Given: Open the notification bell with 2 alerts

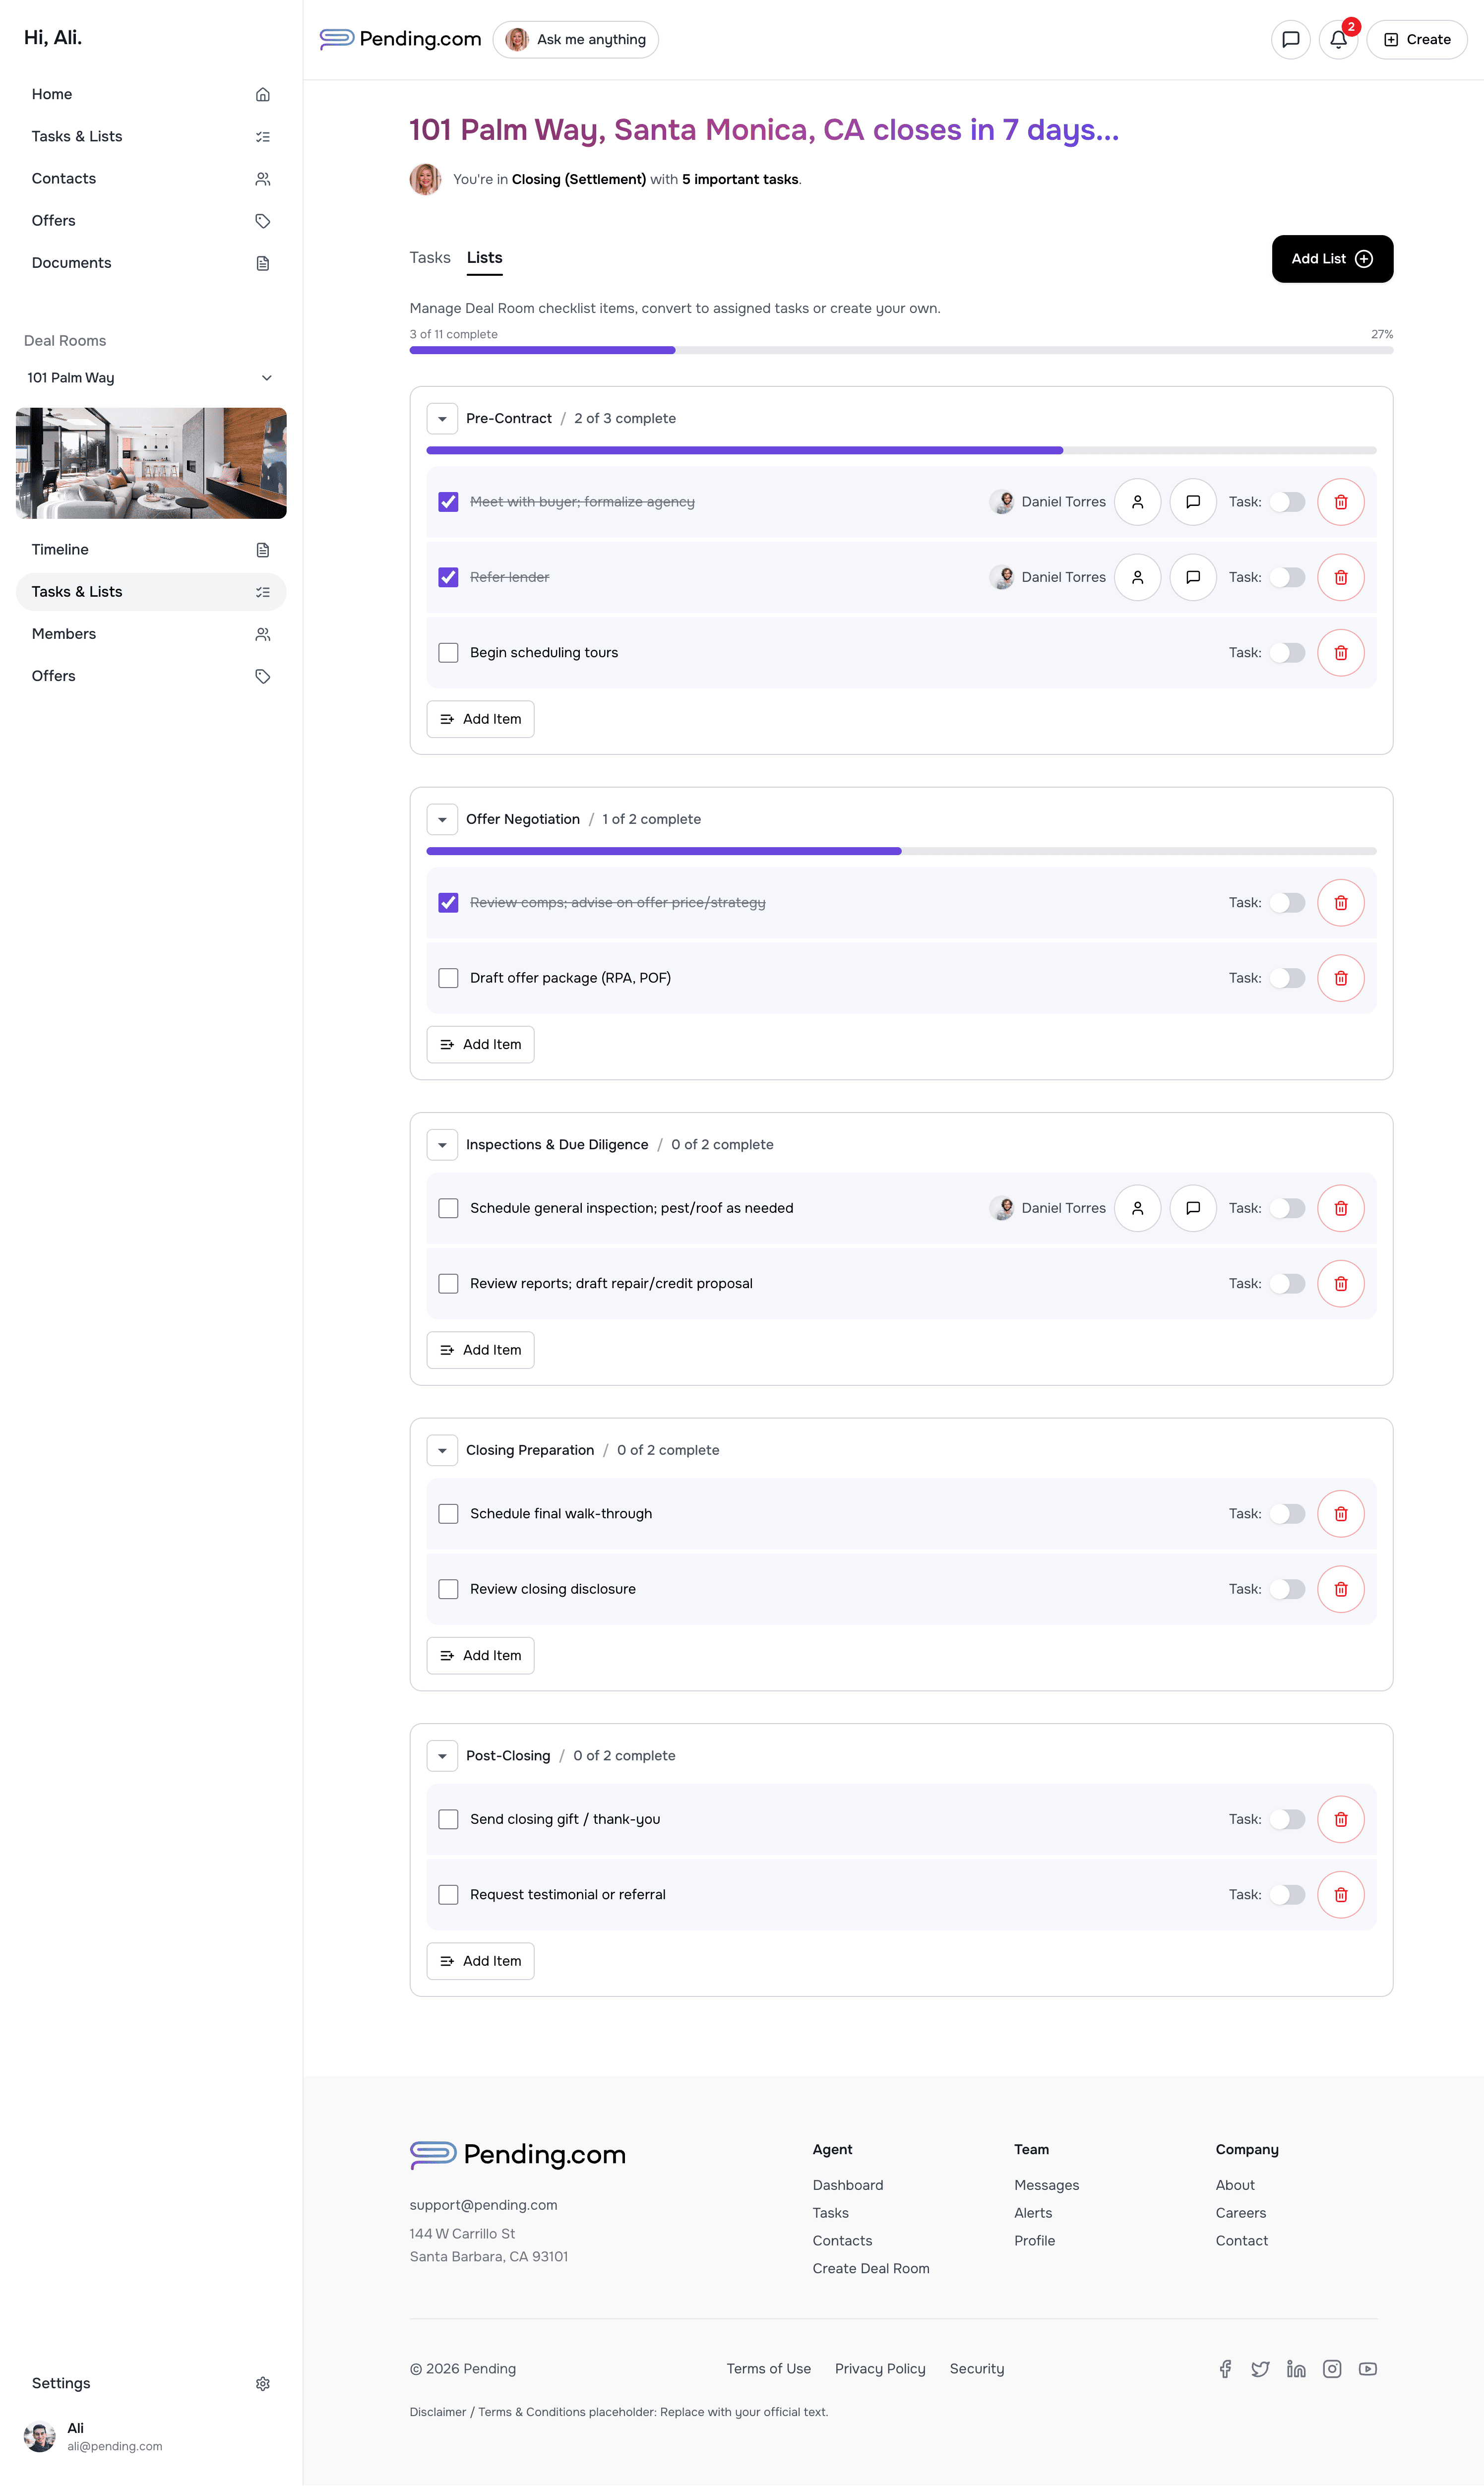Looking at the screenshot, I should coord(1339,40).
